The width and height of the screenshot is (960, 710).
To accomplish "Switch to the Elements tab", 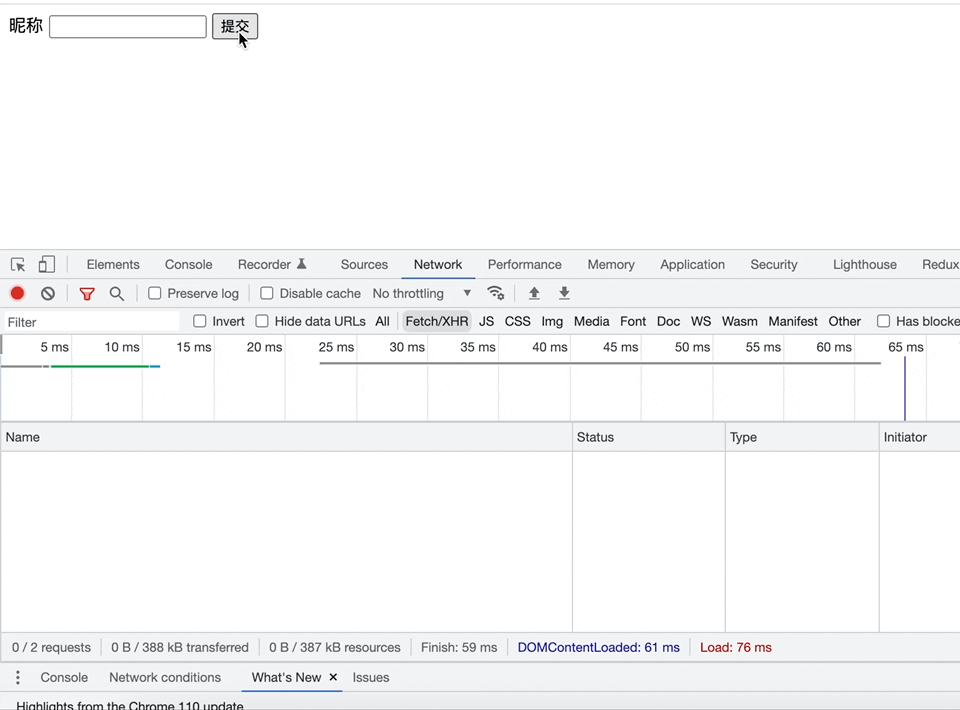I will tap(113, 264).
